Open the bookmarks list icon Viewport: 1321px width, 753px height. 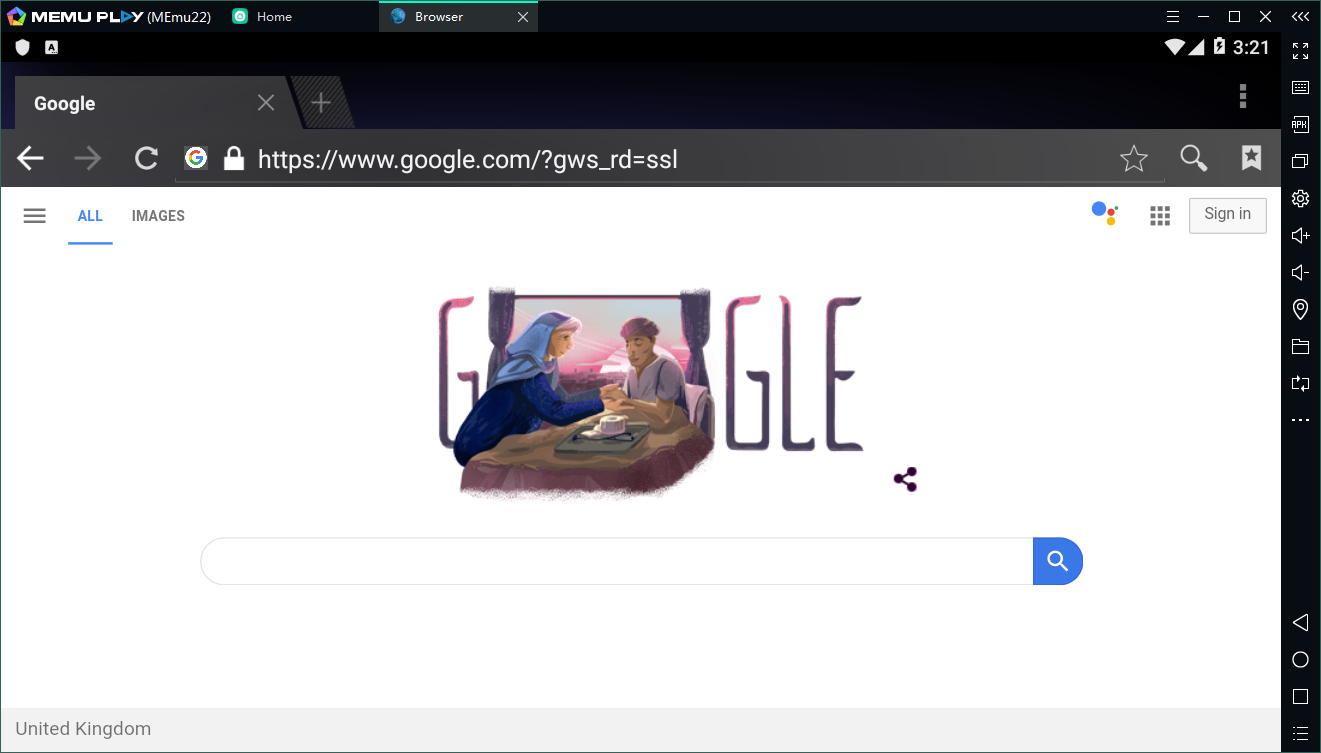[x=1251, y=157]
